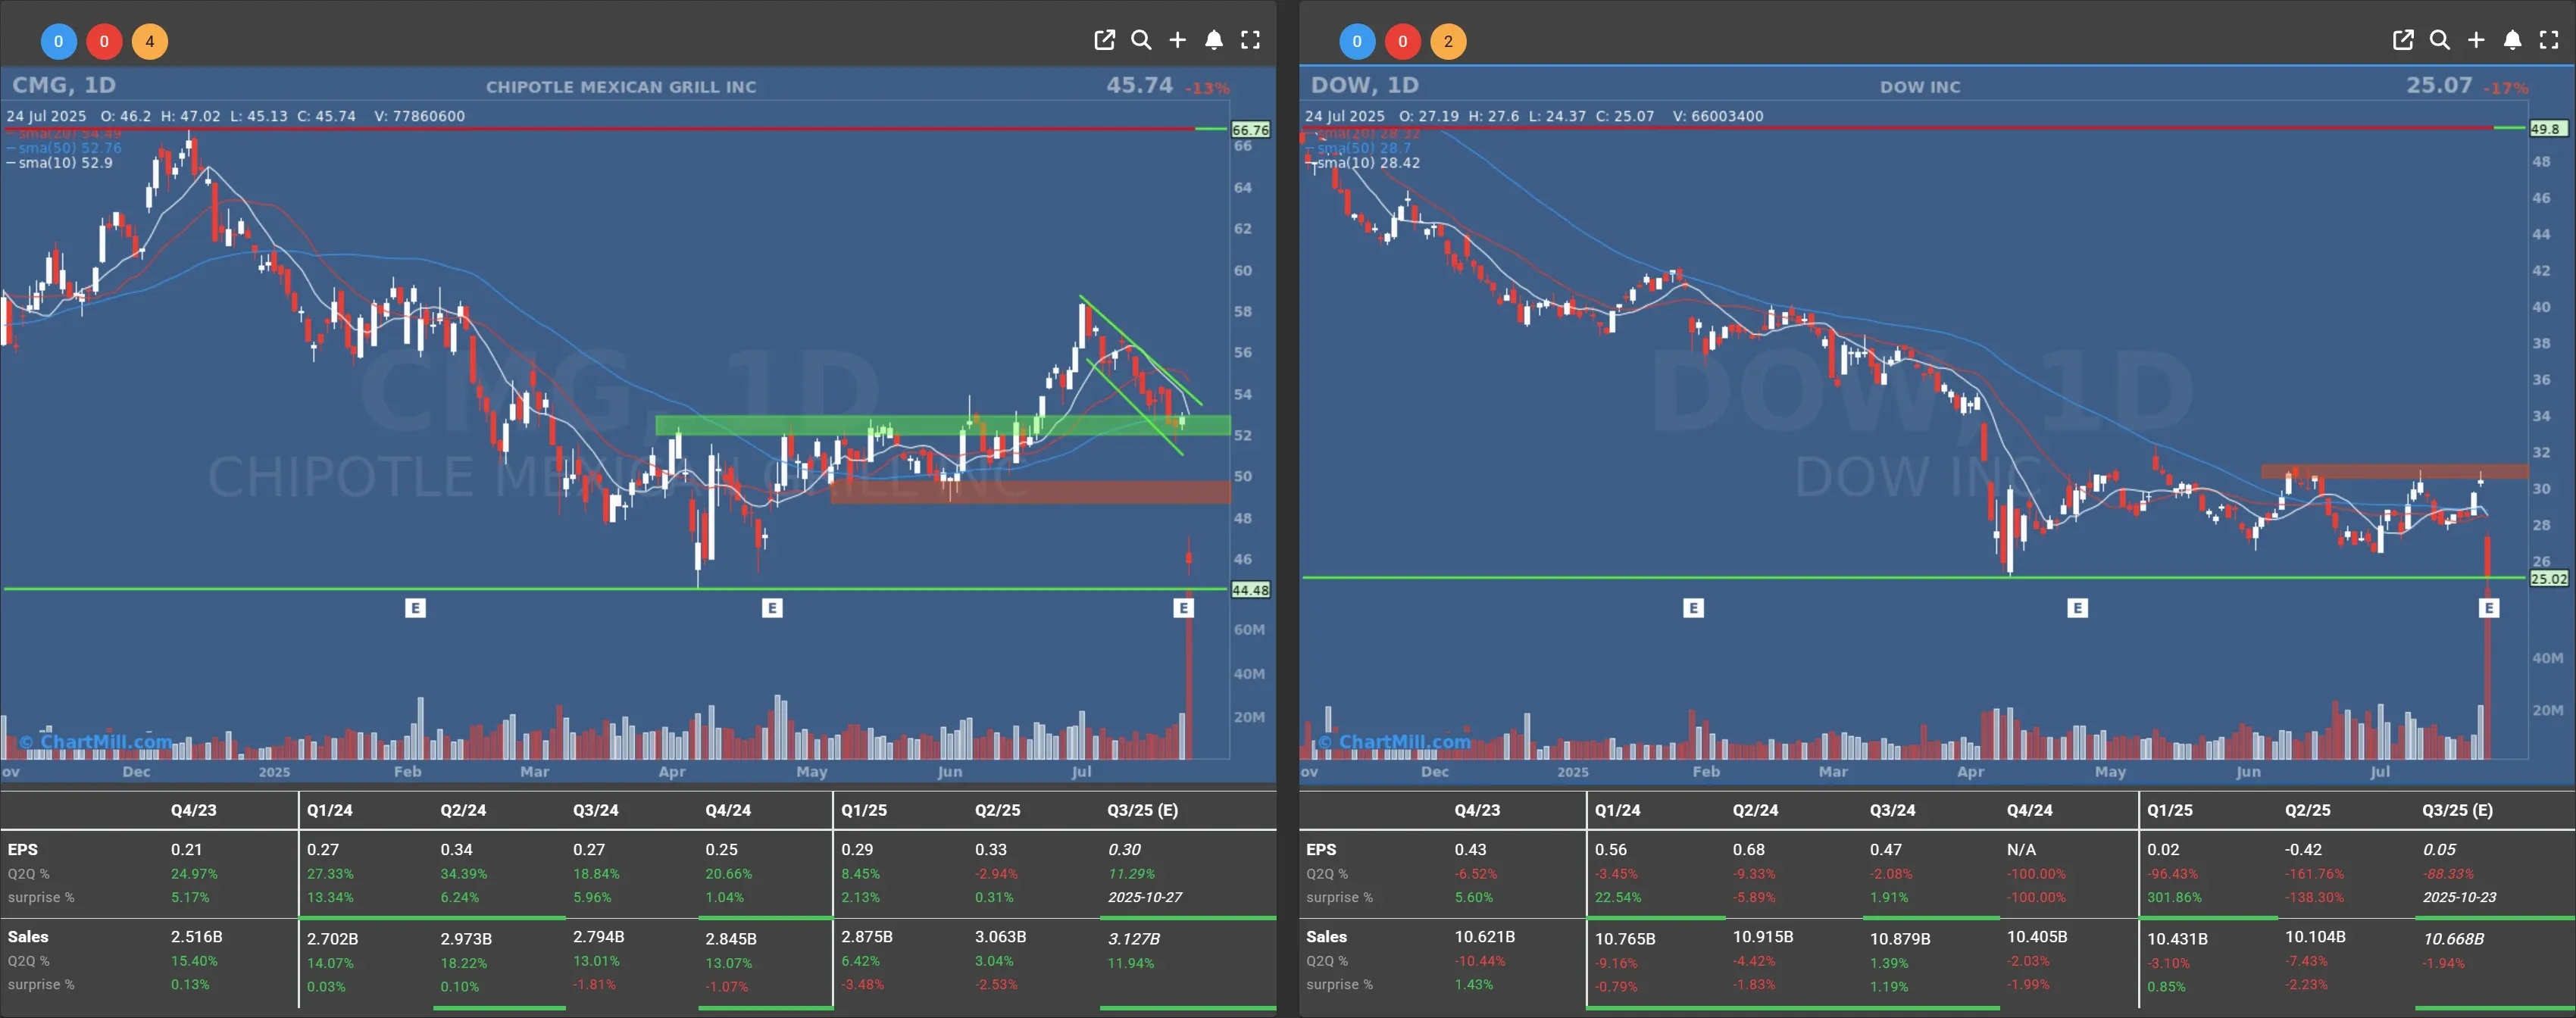The image size is (2576, 1018).
Task: Click the sma(20) 54.49 legend on CMG chart
Action: 64,134
